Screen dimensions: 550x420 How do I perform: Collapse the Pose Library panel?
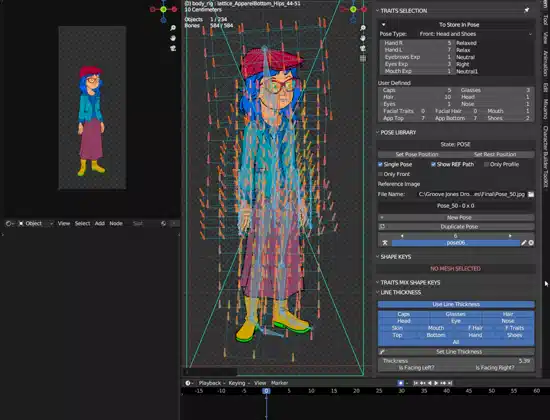[x=377, y=132]
